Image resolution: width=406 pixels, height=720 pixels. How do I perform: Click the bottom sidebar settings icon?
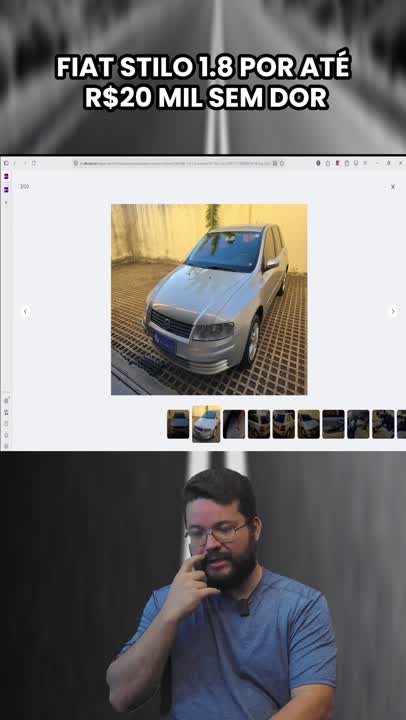(6, 445)
